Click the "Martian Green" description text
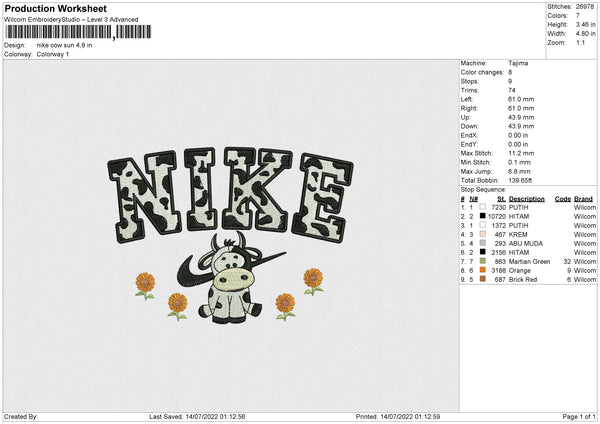Viewport: 600px width, 424px height. pyautogui.click(x=530, y=261)
